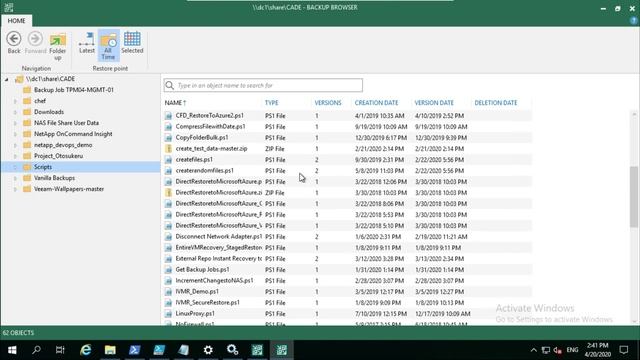Expand the Vanilla Backups node
Image resolution: width=640 pixels, height=360 pixels.
(x=16, y=178)
